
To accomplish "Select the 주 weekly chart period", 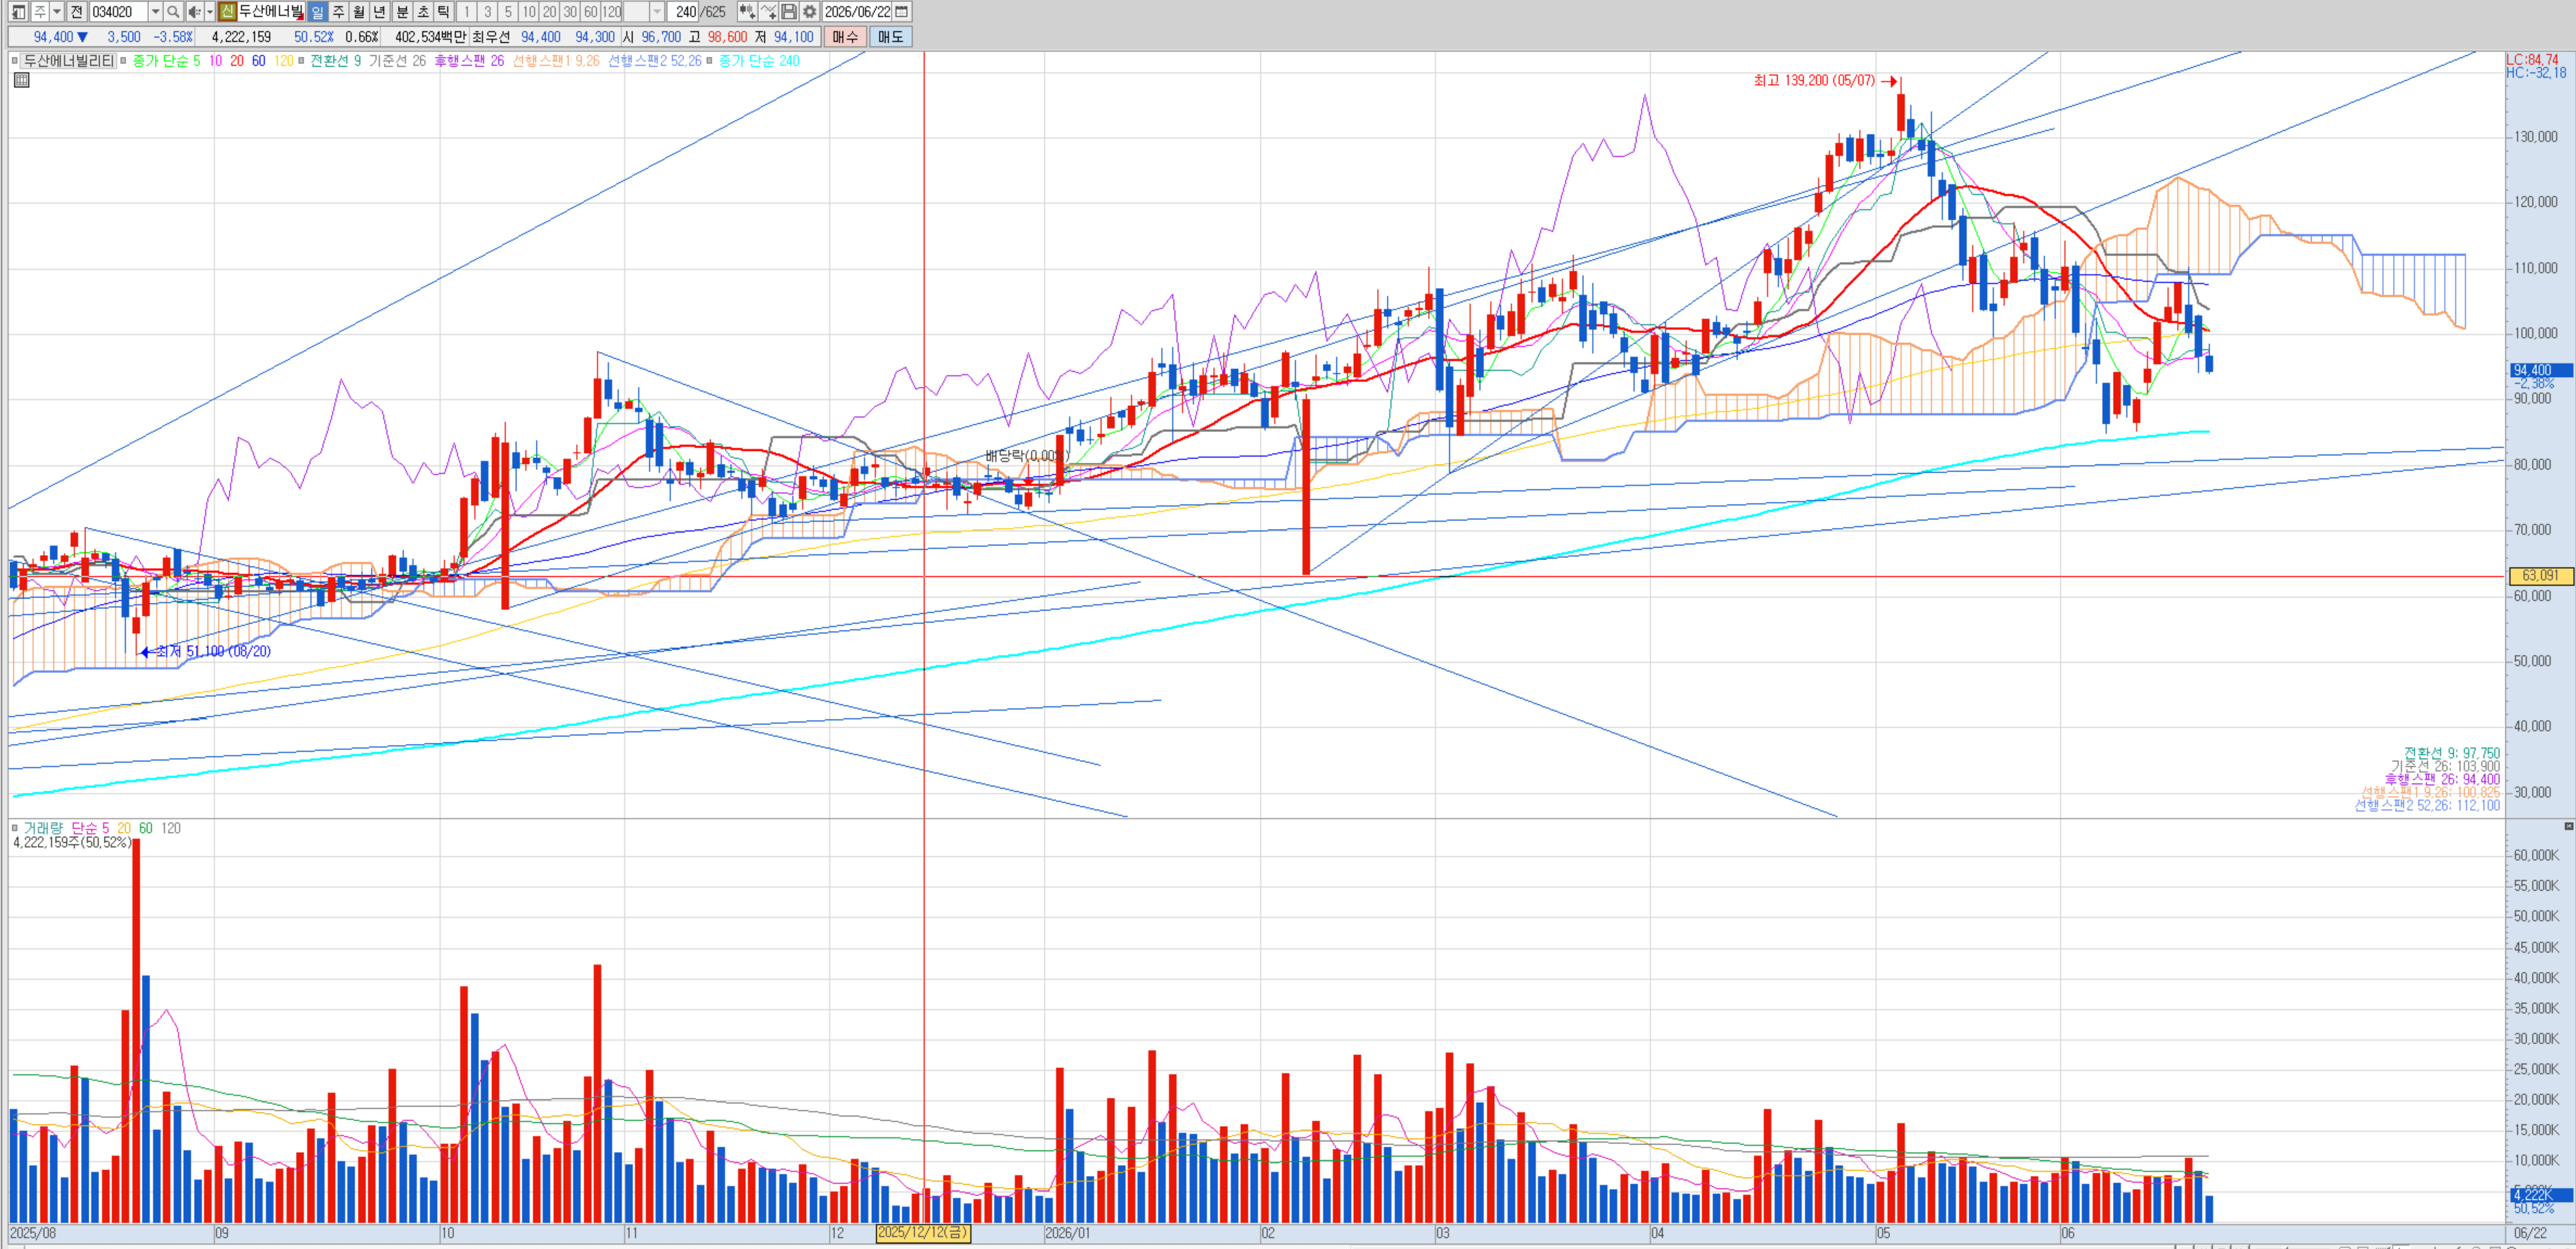I will 338,12.
